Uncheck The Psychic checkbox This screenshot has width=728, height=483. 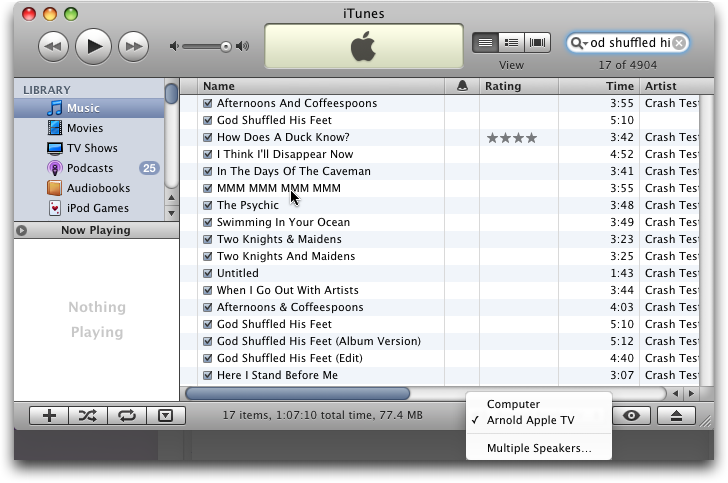[x=208, y=205]
